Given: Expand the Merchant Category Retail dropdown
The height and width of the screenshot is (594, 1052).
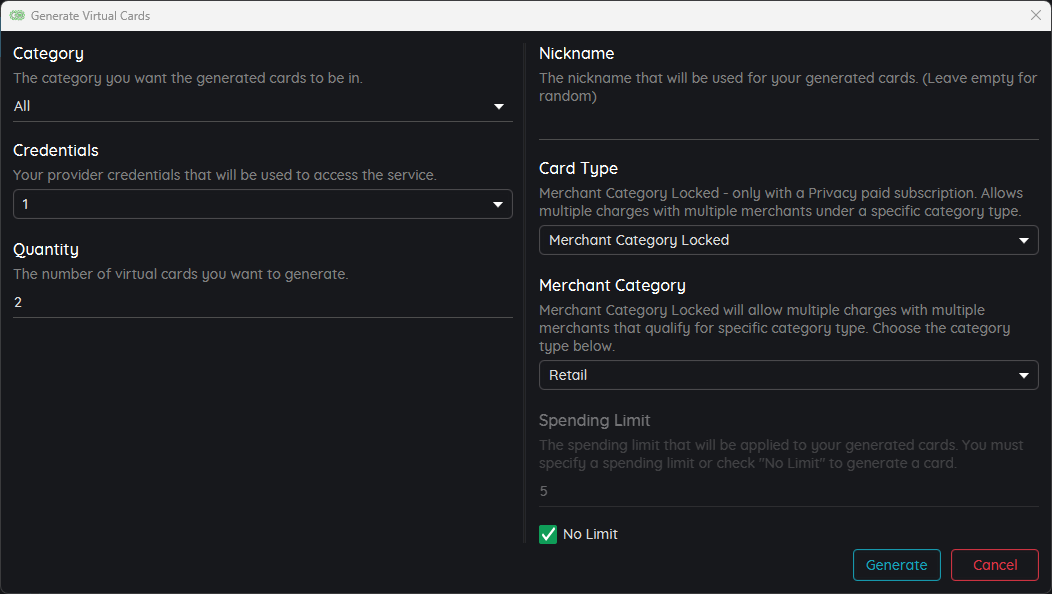Looking at the screenshot, I should [x=788, y=375].
